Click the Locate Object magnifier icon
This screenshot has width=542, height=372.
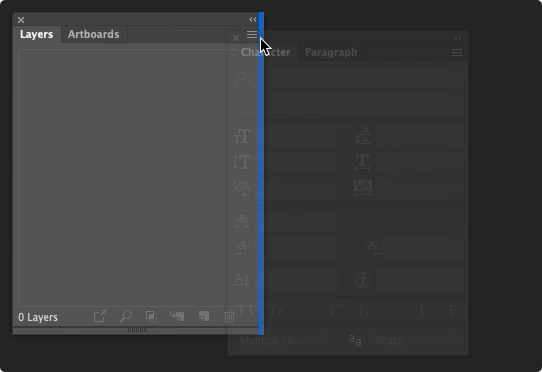(126, 316)
